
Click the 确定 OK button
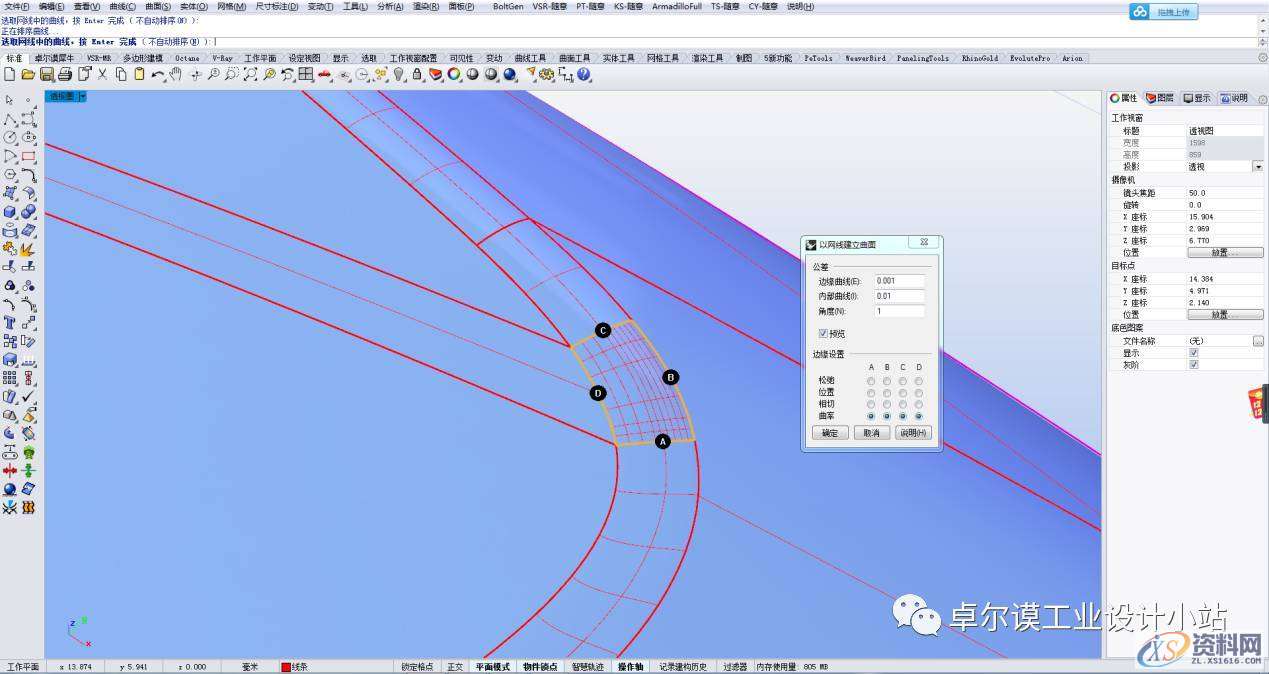coord(830,433)
